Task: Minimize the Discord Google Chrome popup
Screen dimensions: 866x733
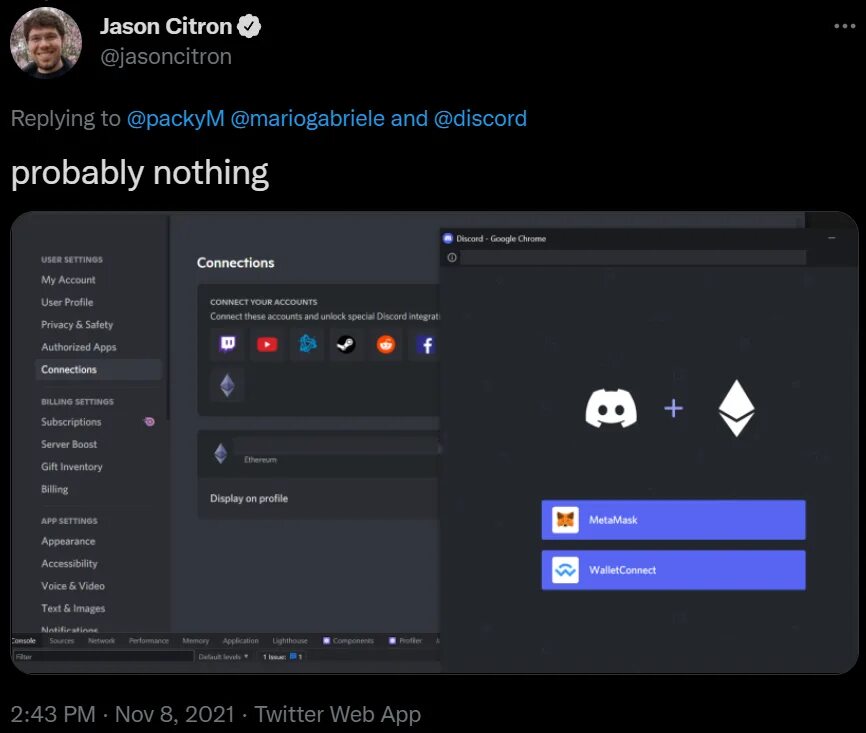Action: point(832,238)
